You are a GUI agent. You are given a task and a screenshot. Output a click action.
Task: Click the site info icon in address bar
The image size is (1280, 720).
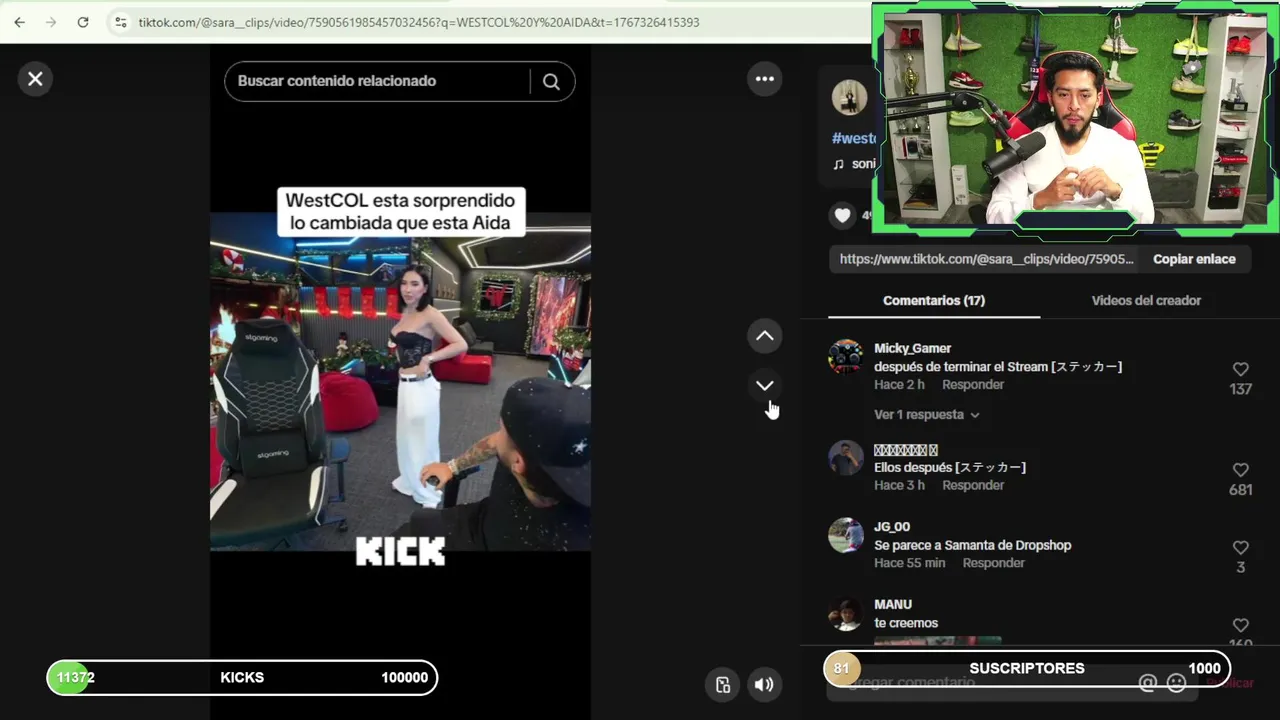[120, 22]
